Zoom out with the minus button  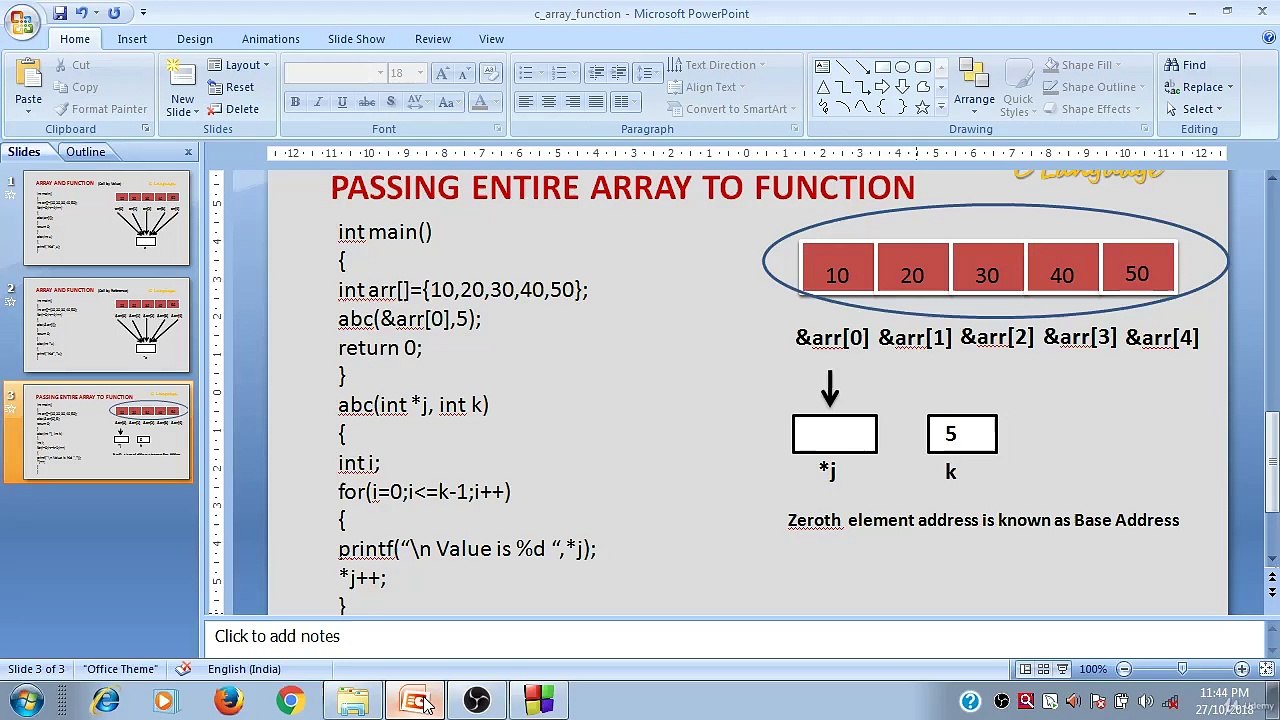click(x=1124, y=669)
